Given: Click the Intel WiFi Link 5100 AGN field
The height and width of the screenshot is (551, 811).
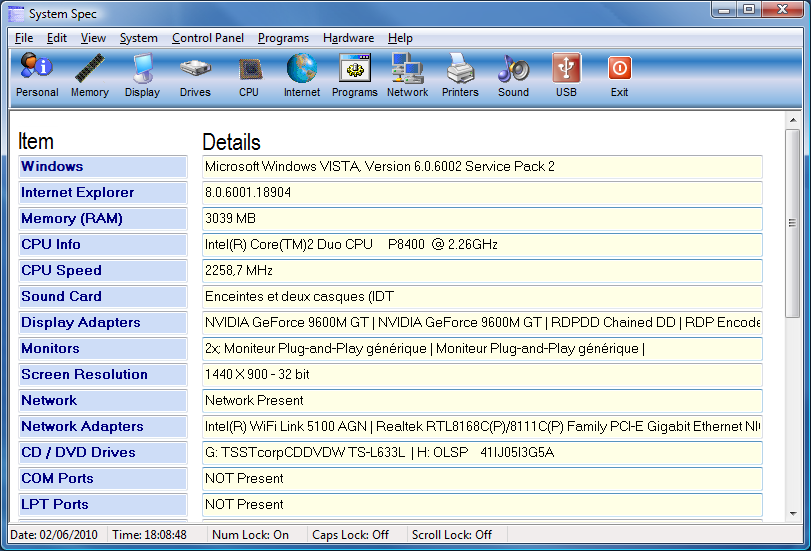Looking at the screenshot, I should click(482, 426).
